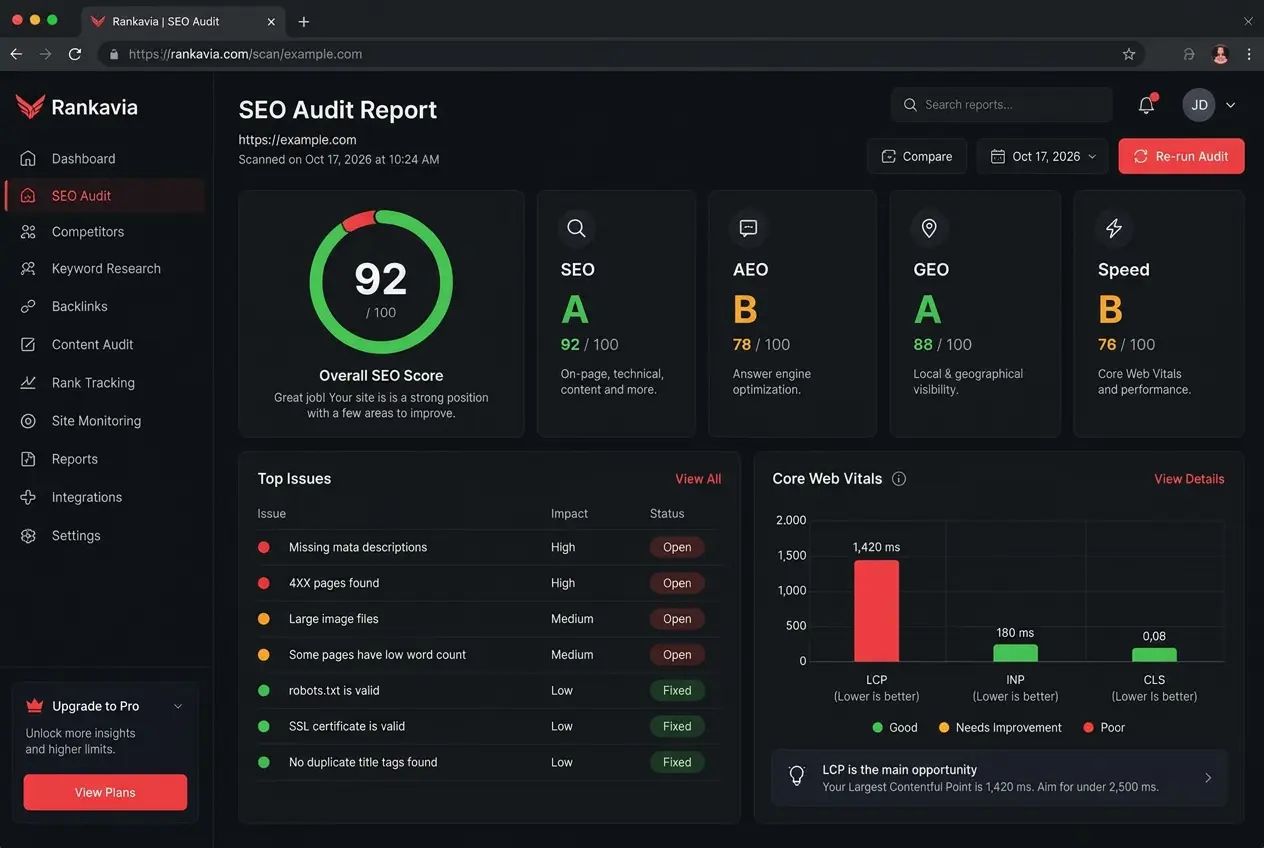The height and width of the screenshot is (848, 1264).
Task: Click the browser extensions icon
Action: point(1189,54)
